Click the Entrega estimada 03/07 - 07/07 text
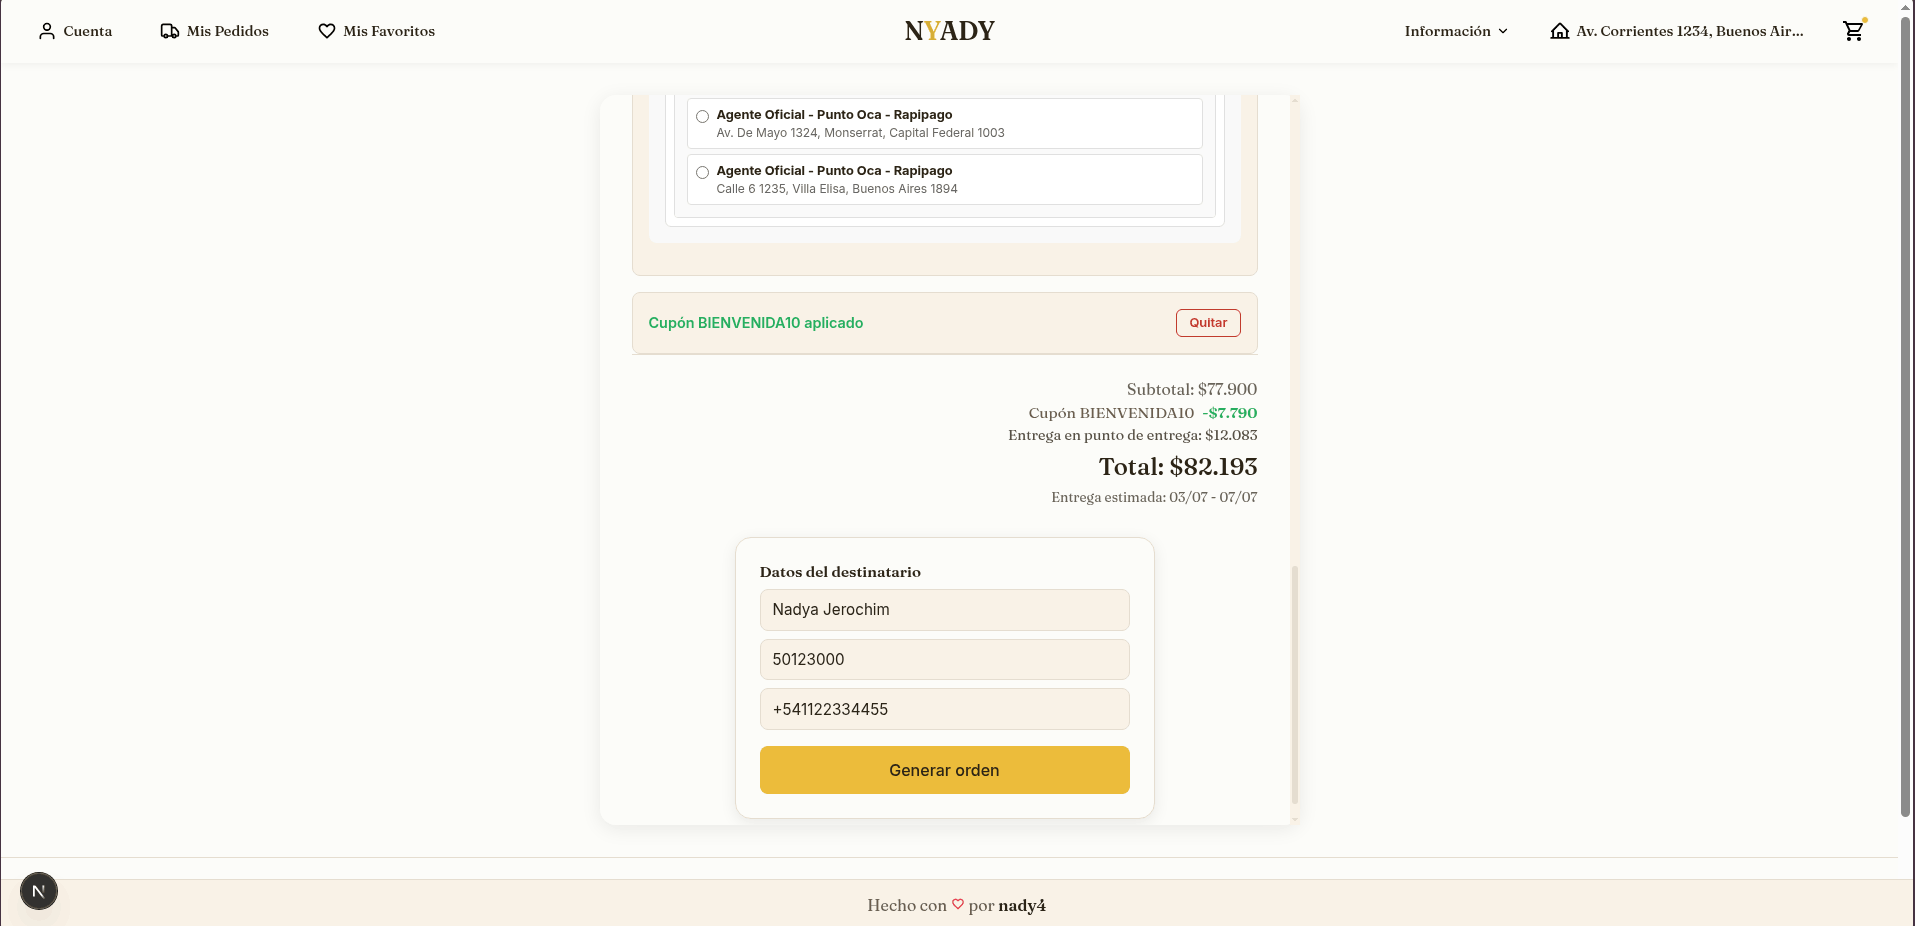1915x926 pixels. [x=1154, y=497]
